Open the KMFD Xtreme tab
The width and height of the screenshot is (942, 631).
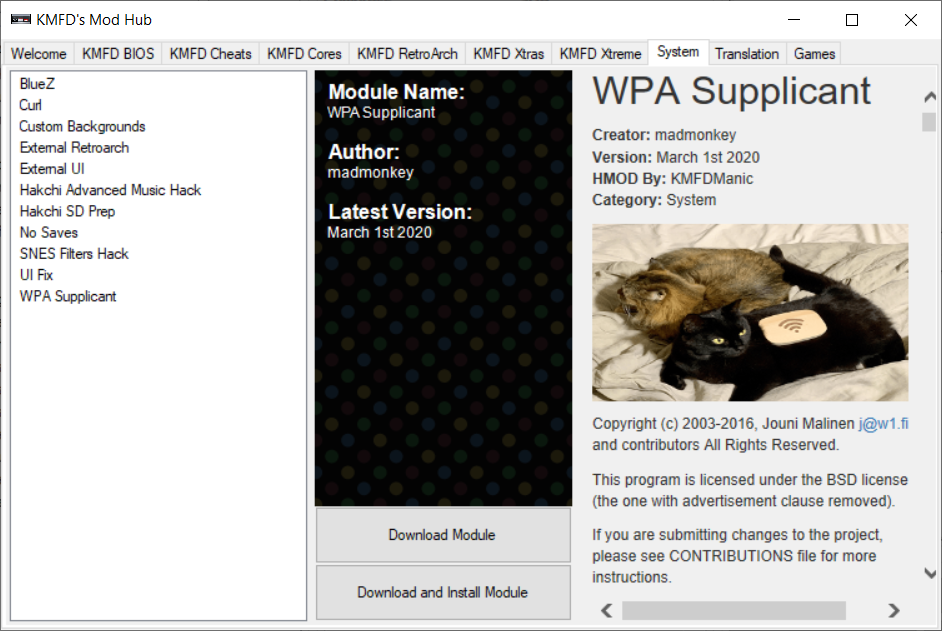tap(600, 53)
